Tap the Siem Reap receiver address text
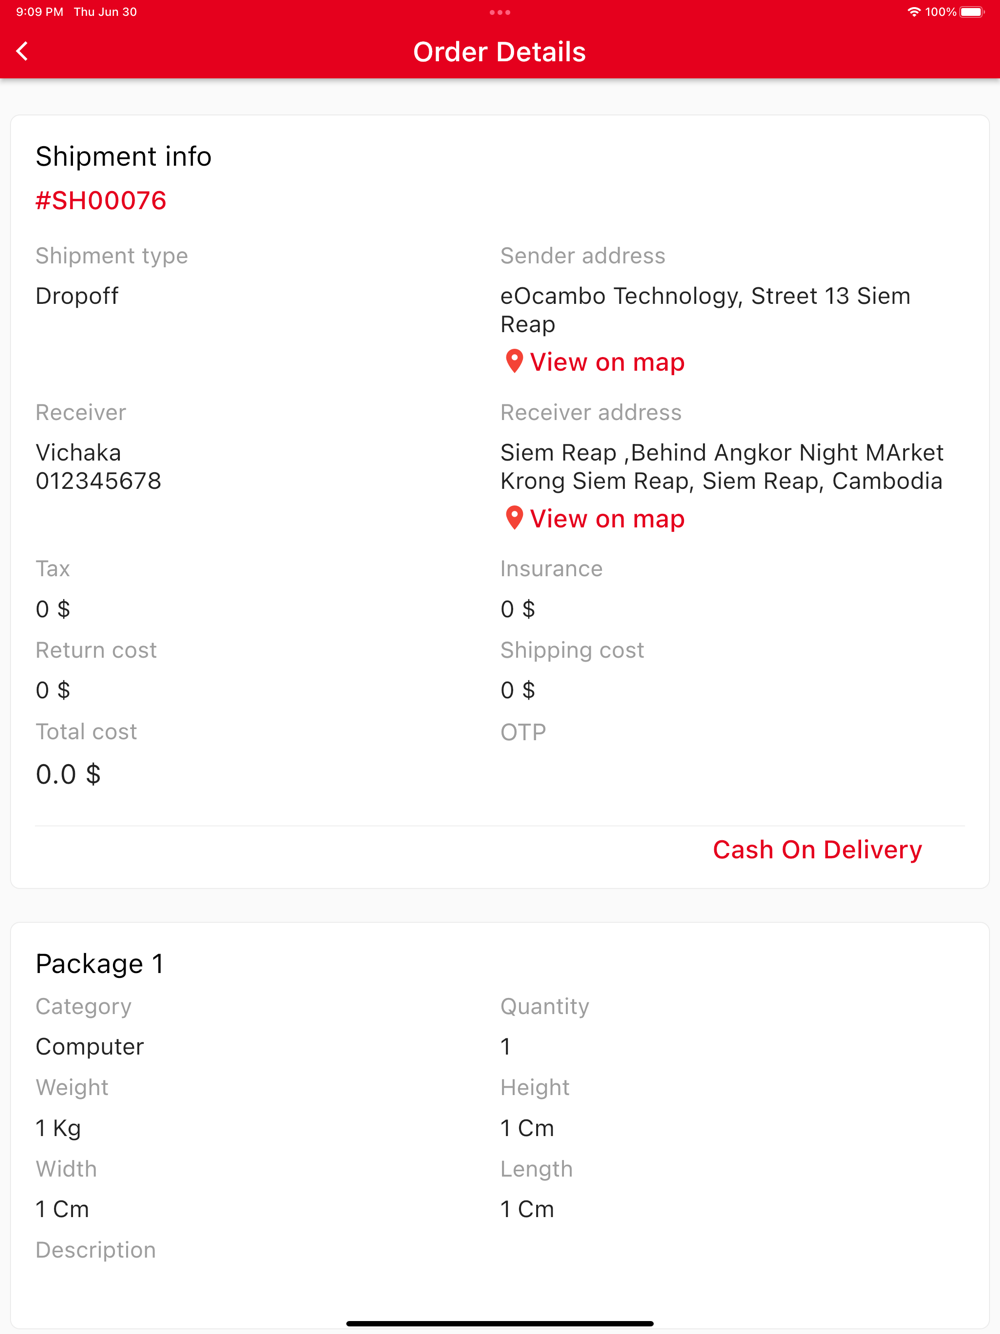 (x=721, y=467)
